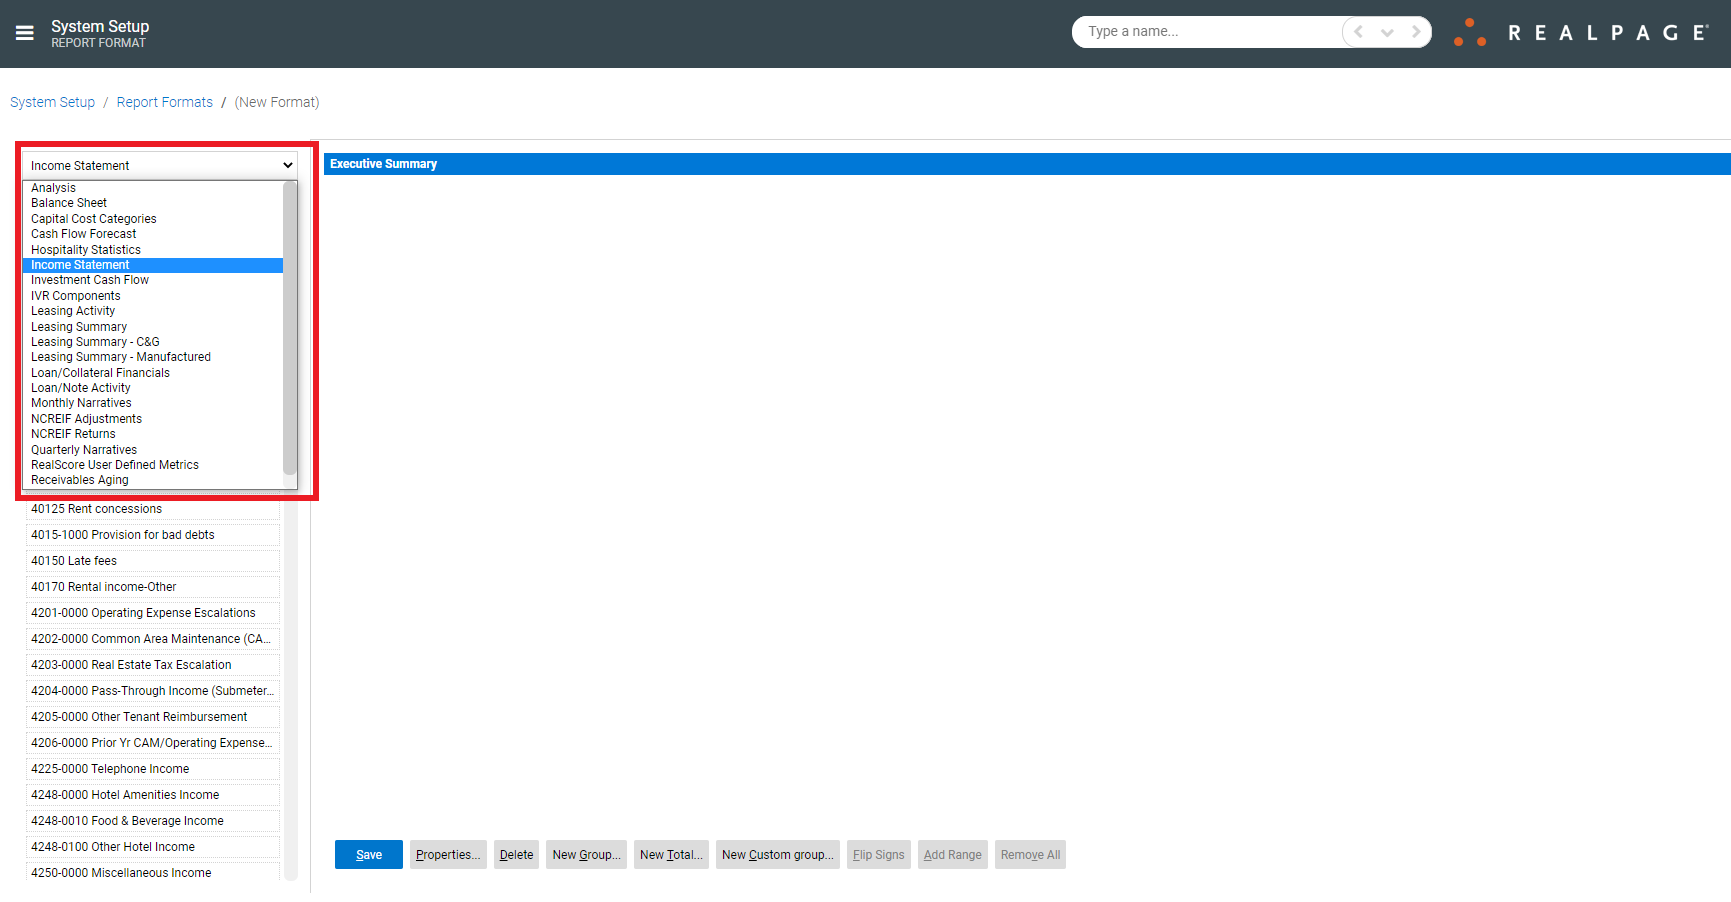Open the hamburger navigation menu
The image size is (1731, 902).
tap(25, 33)
